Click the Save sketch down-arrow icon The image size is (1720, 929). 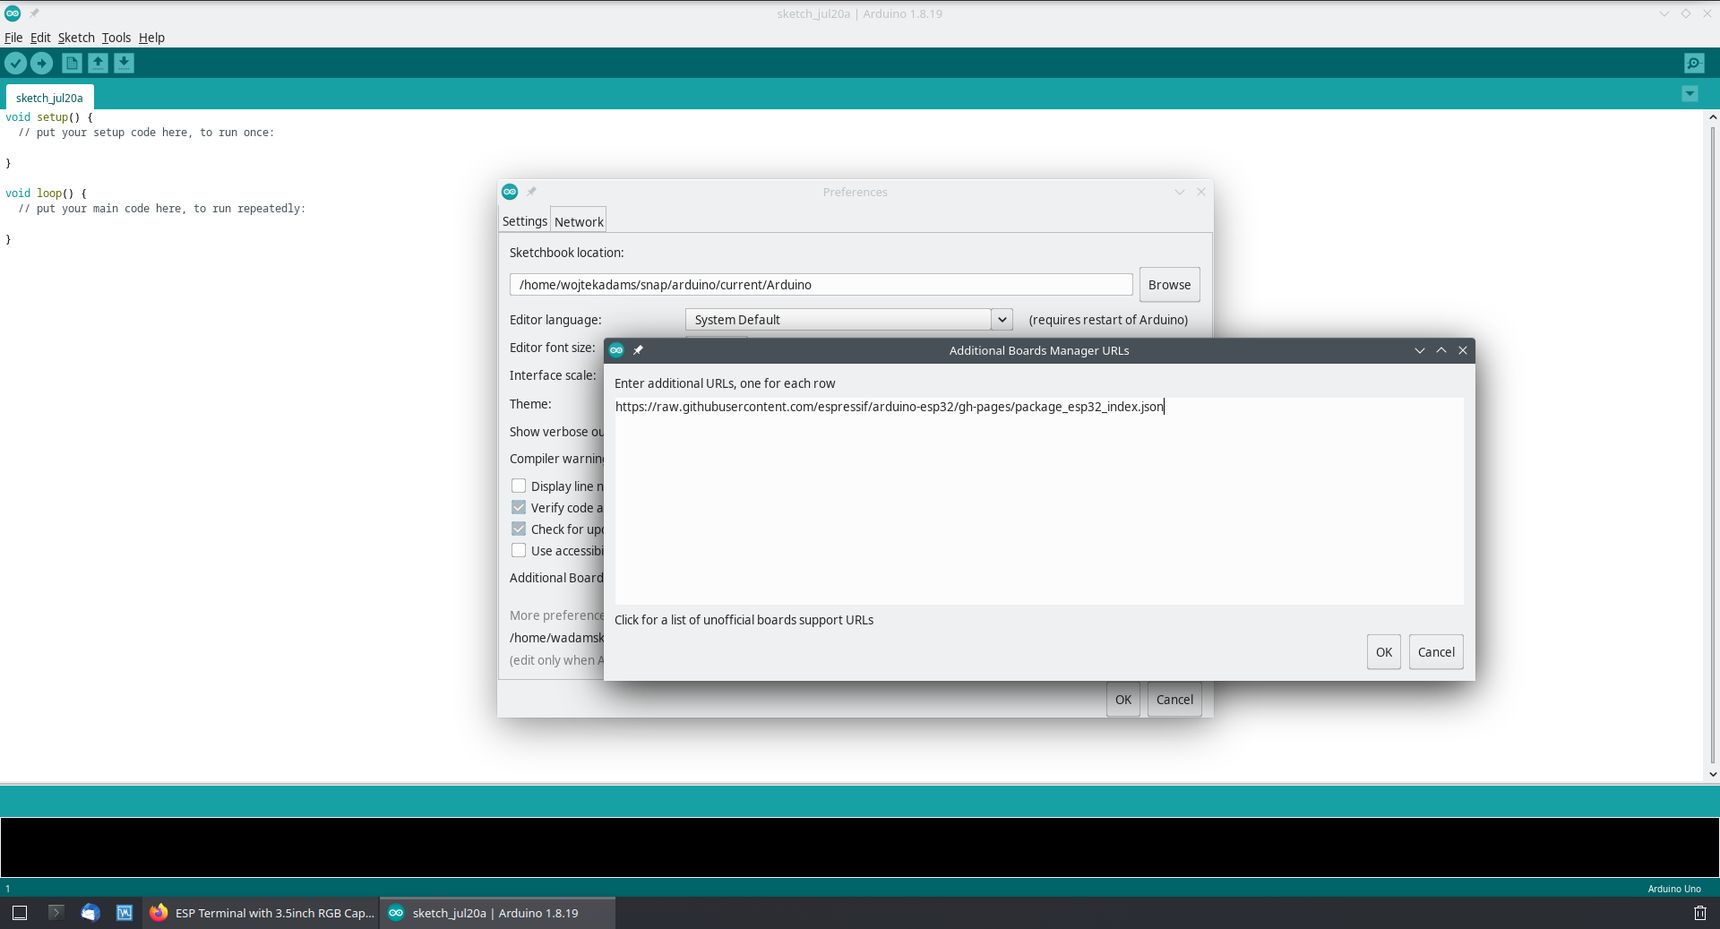124,63
